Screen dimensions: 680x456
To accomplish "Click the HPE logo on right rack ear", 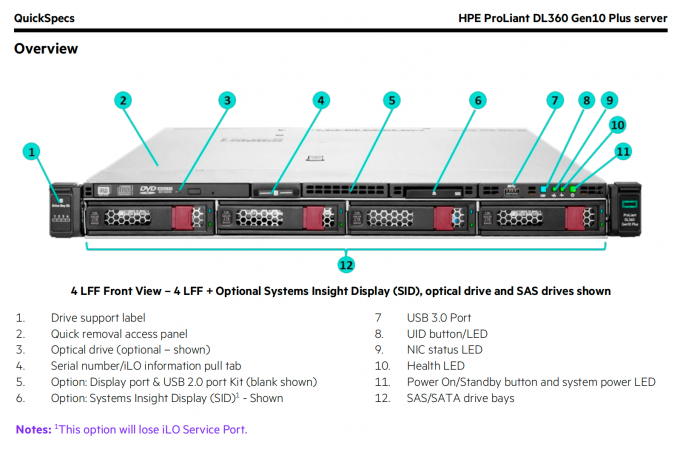I will 629,203.
